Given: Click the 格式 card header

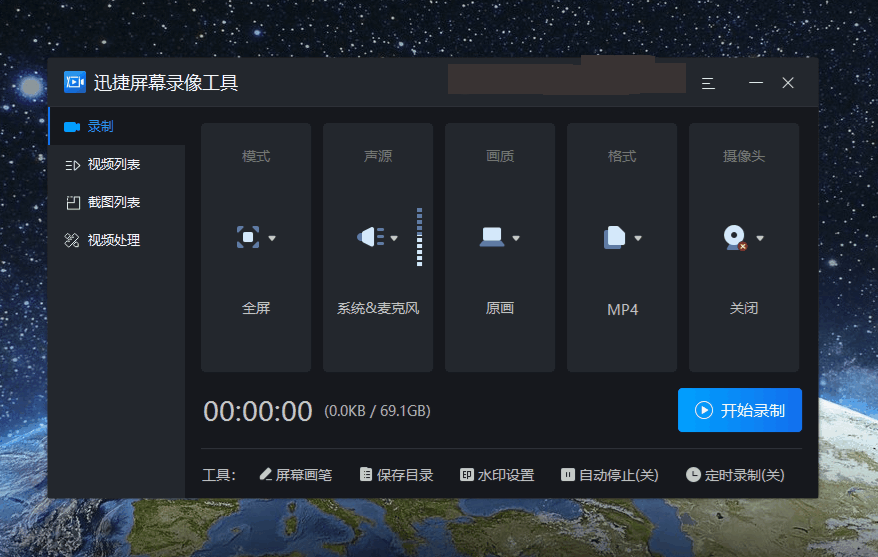Looking at the screenshot, I should click(622, 156).
